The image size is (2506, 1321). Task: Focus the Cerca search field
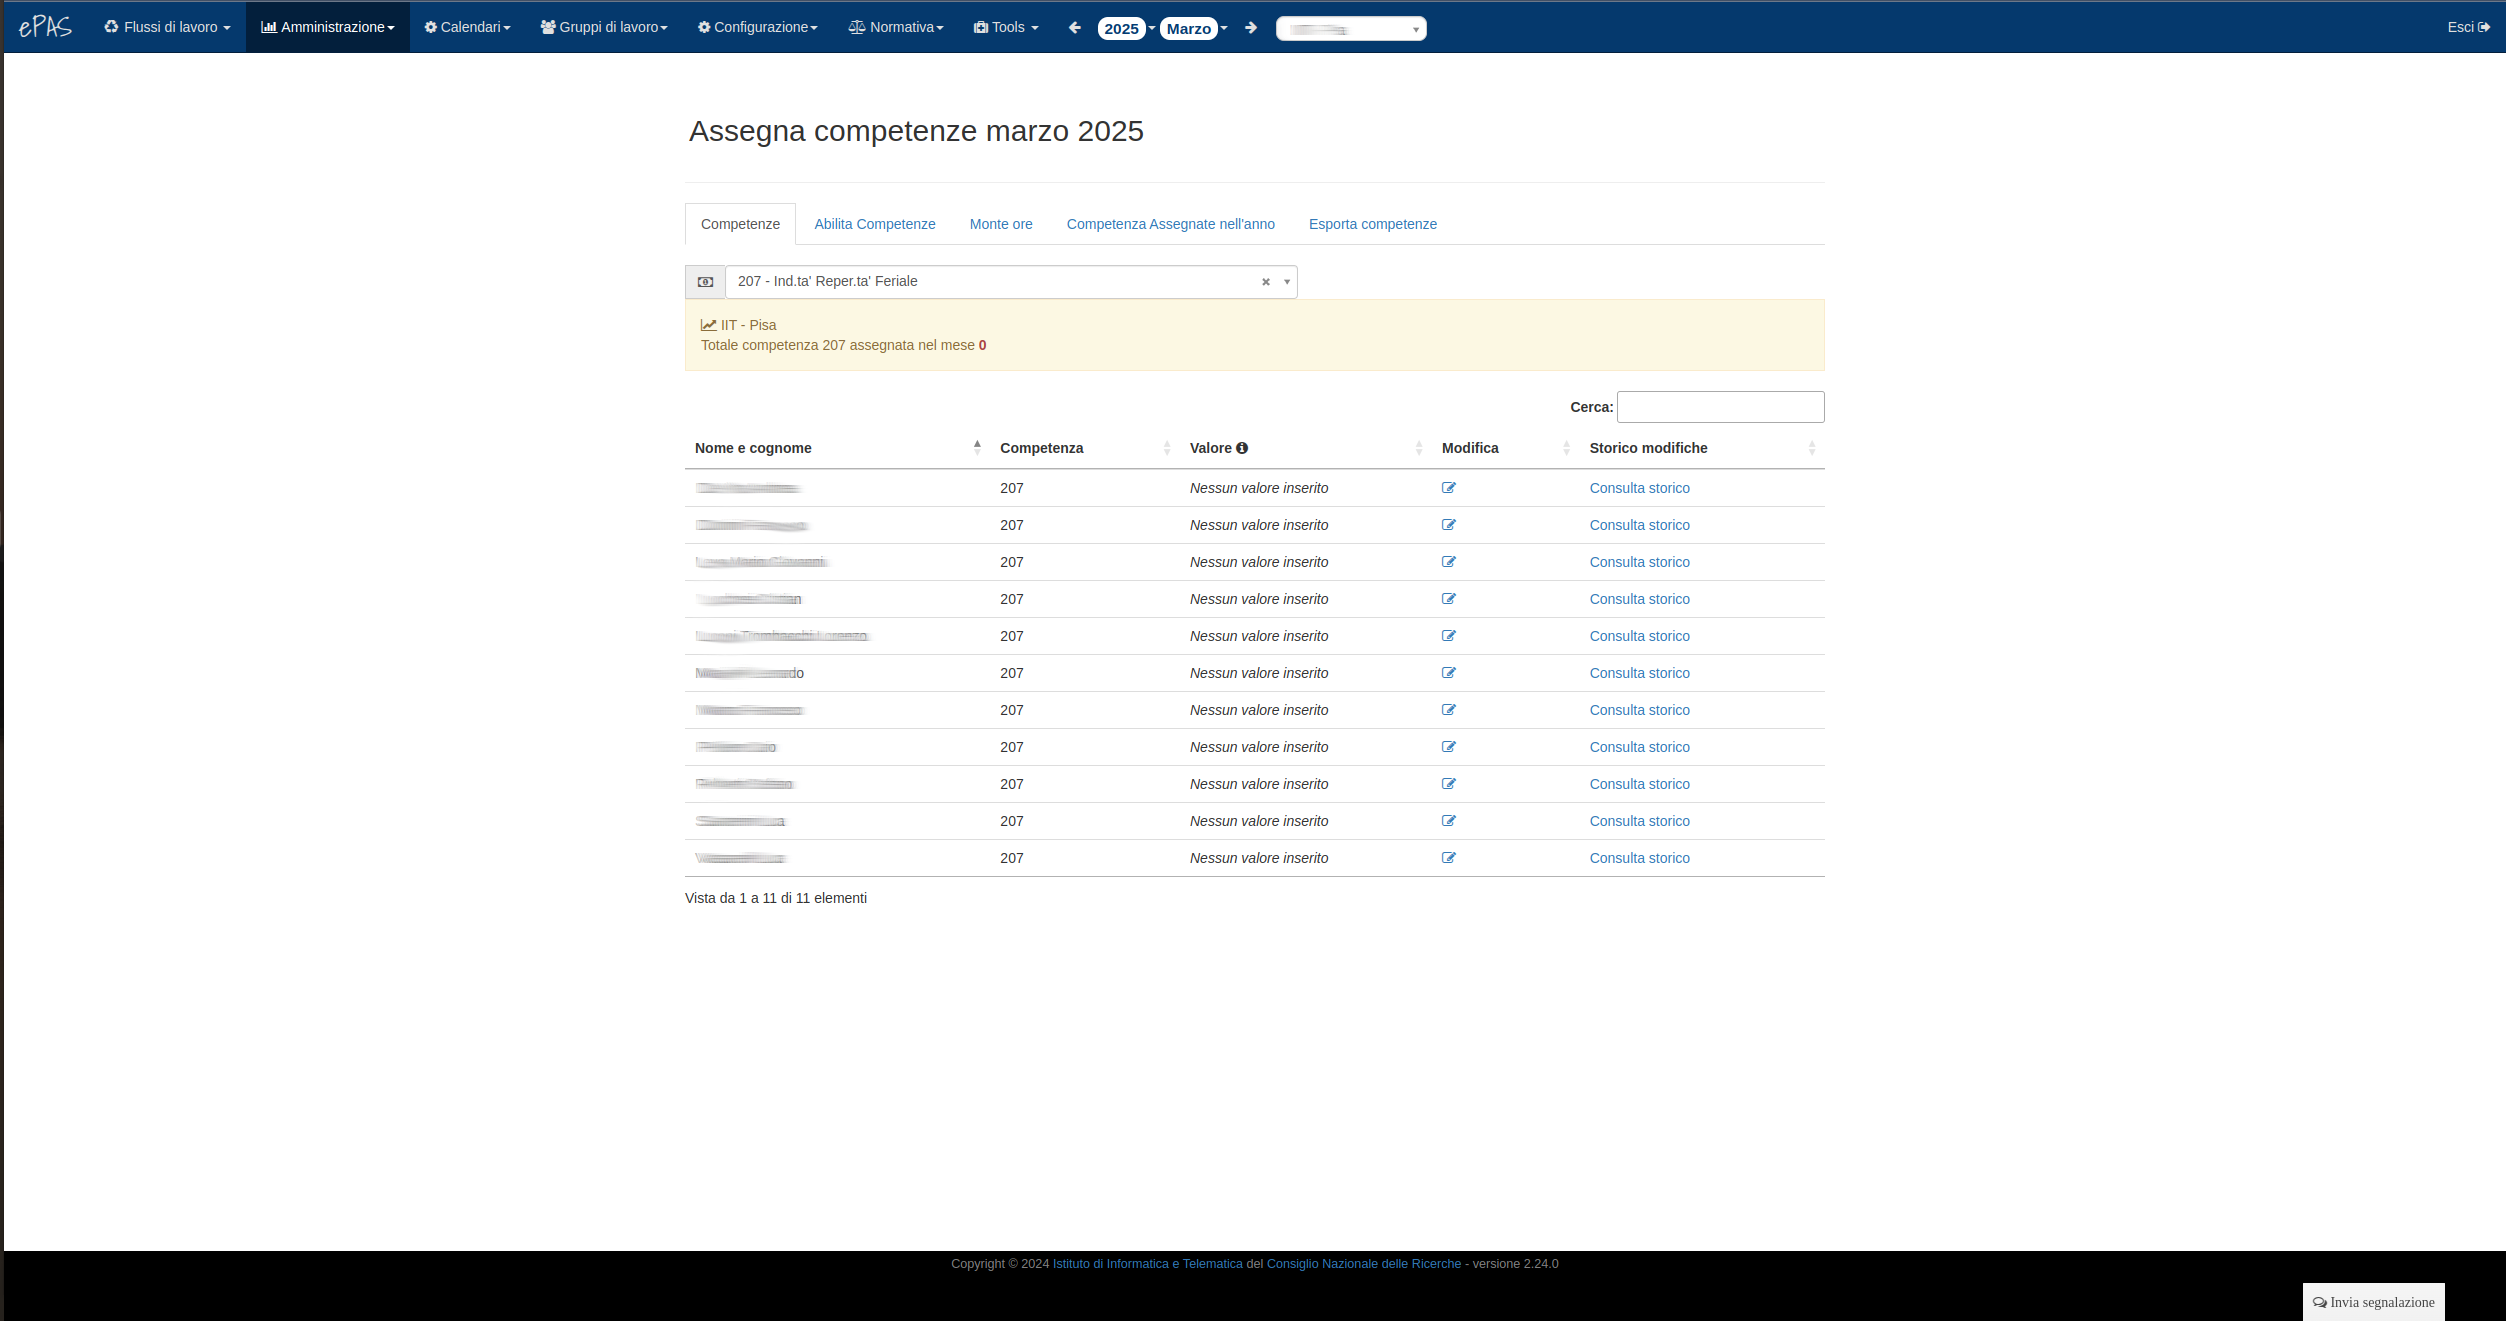coord(1720,407)
